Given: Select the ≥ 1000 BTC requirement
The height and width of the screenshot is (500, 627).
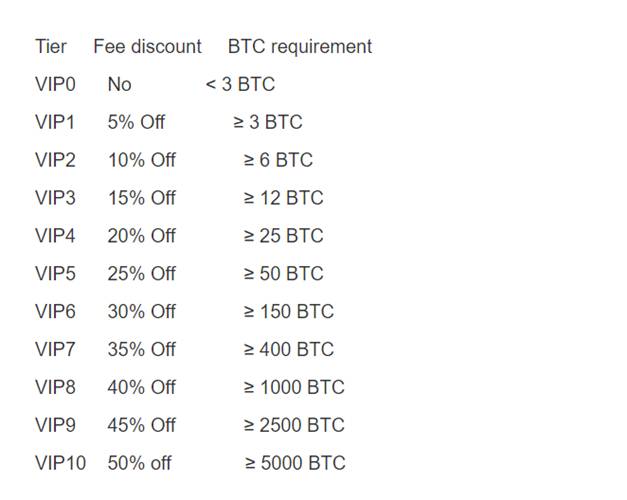Looking at the screenshot, I should point(294,387).
